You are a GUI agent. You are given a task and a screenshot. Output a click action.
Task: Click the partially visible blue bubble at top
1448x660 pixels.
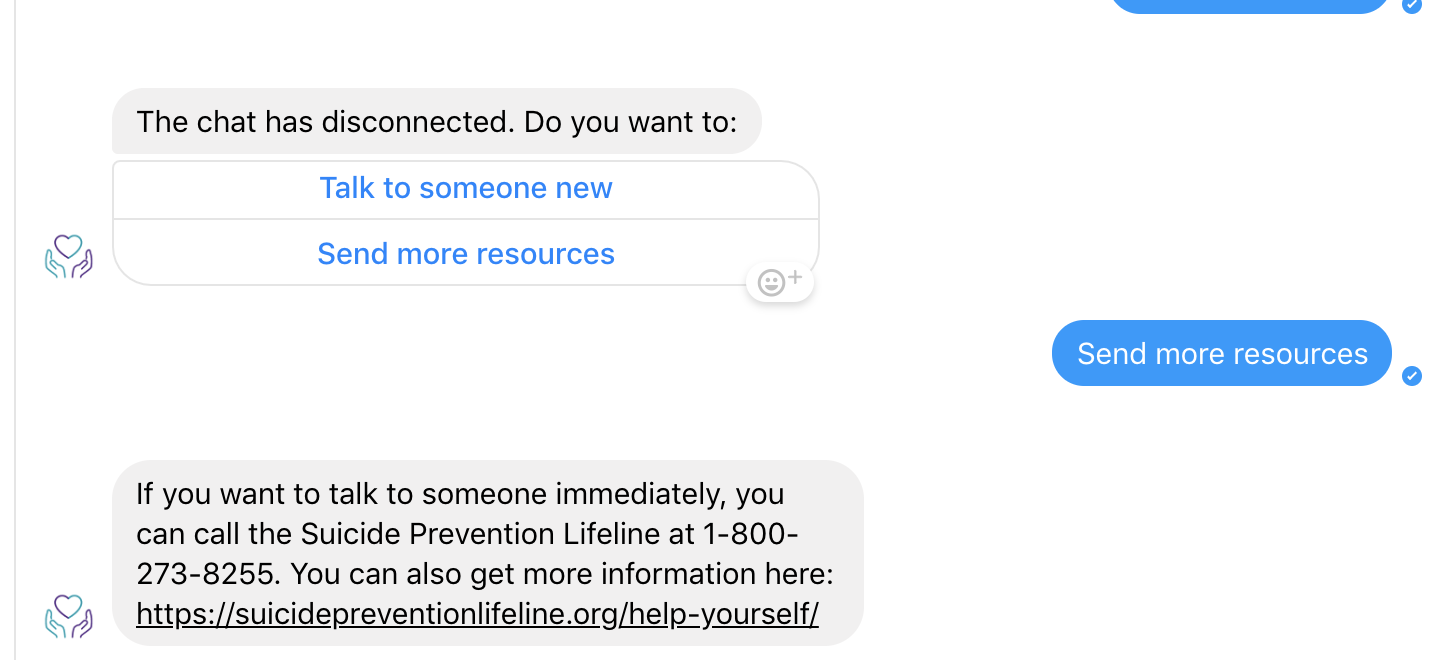pyautogui.click(x=1249, y=5)
